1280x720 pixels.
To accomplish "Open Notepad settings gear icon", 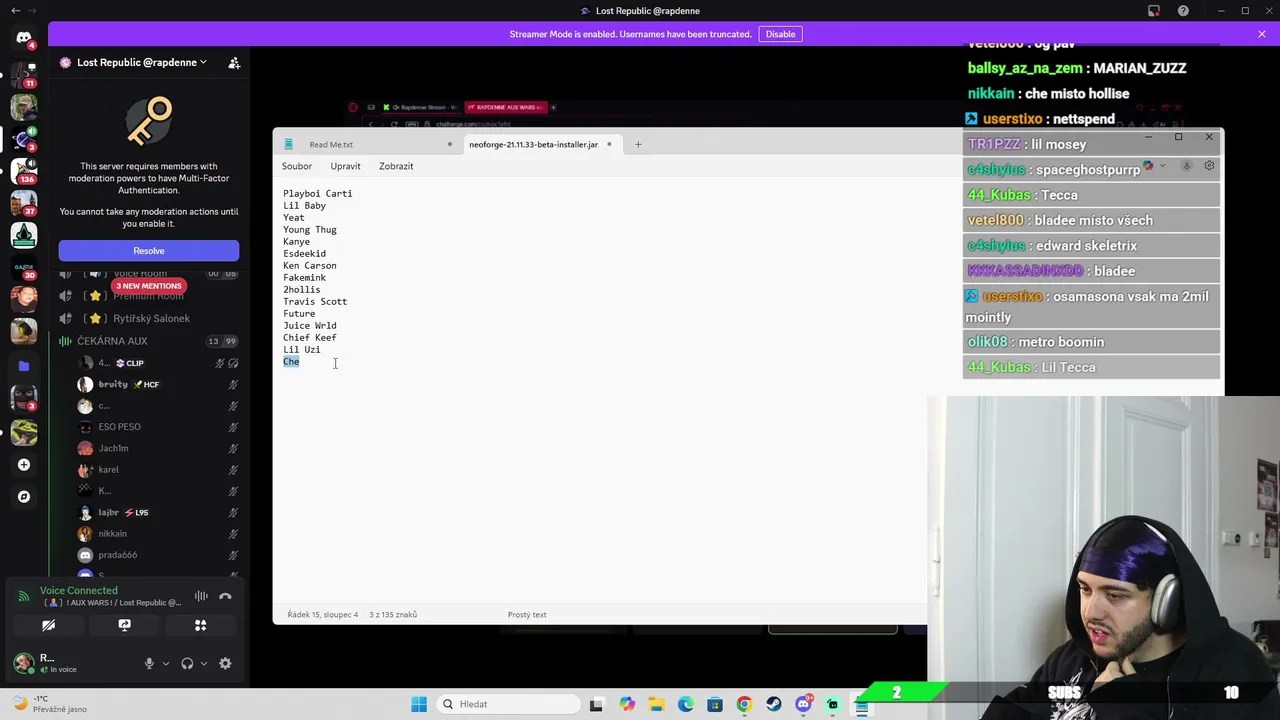I will [x=1209, y=166].
